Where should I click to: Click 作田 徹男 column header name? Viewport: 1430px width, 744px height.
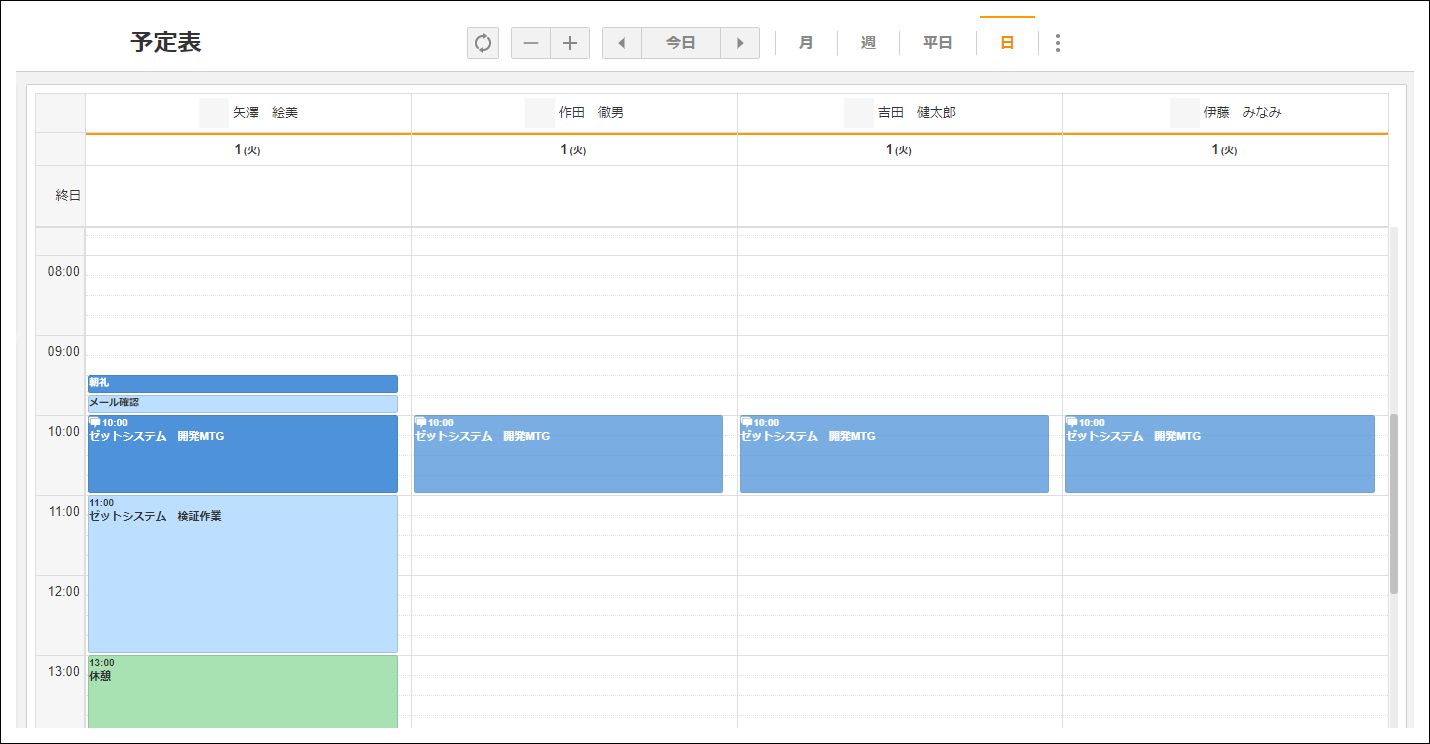pos(591,113)
